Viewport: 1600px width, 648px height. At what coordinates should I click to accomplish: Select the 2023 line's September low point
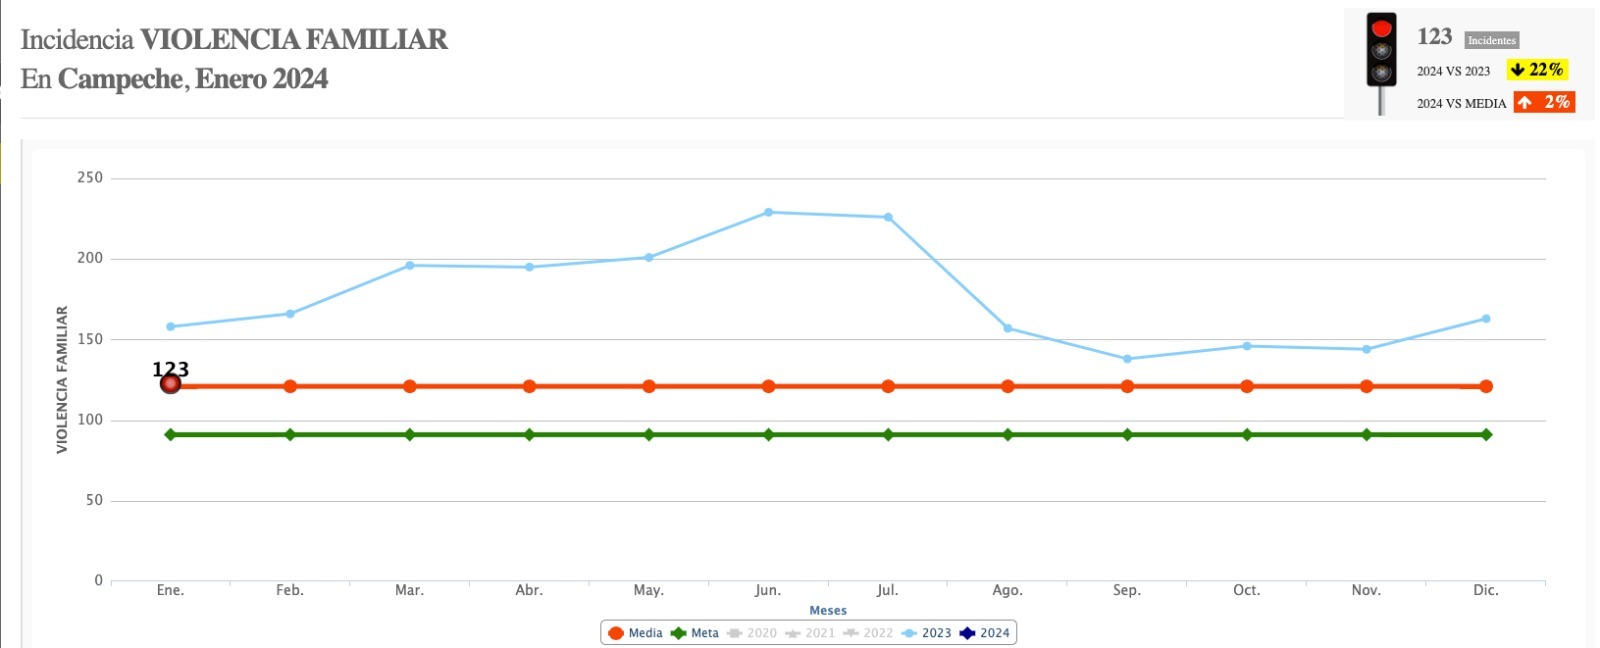[1127, 359]
